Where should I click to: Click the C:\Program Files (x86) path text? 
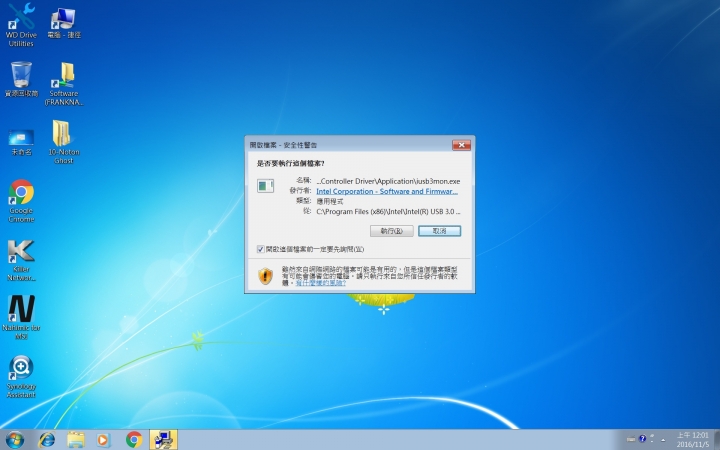[x=388, y=211]
